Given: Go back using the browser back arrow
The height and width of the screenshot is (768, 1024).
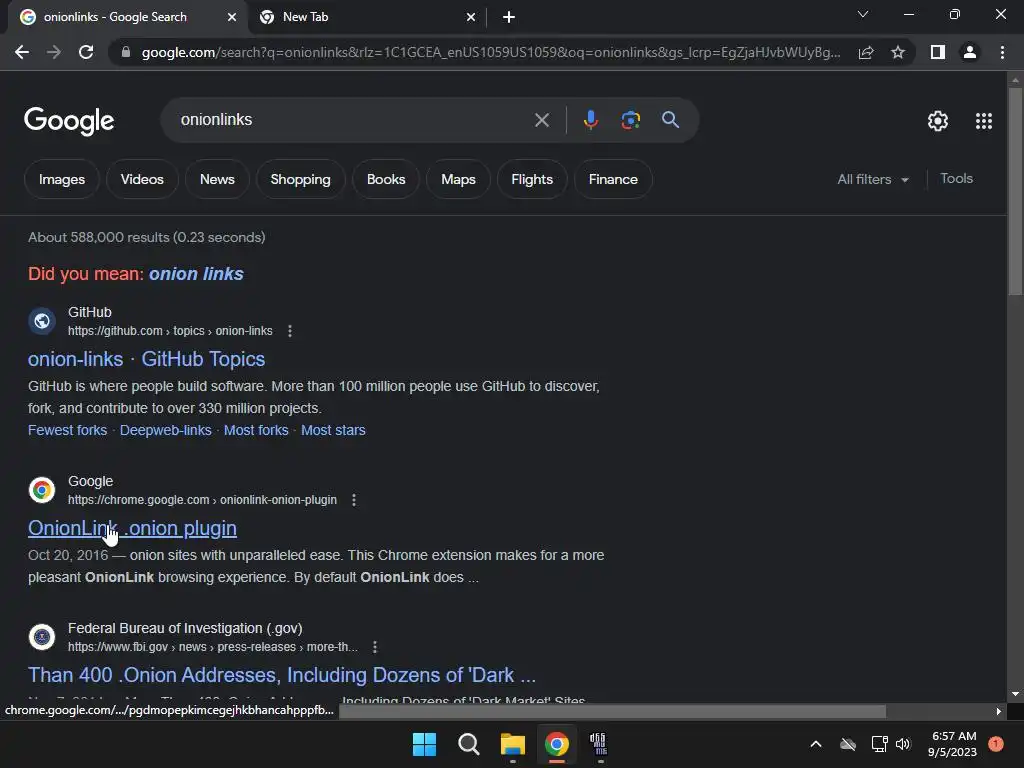Looking at the screenshot, I should click(x=22, y=52).
